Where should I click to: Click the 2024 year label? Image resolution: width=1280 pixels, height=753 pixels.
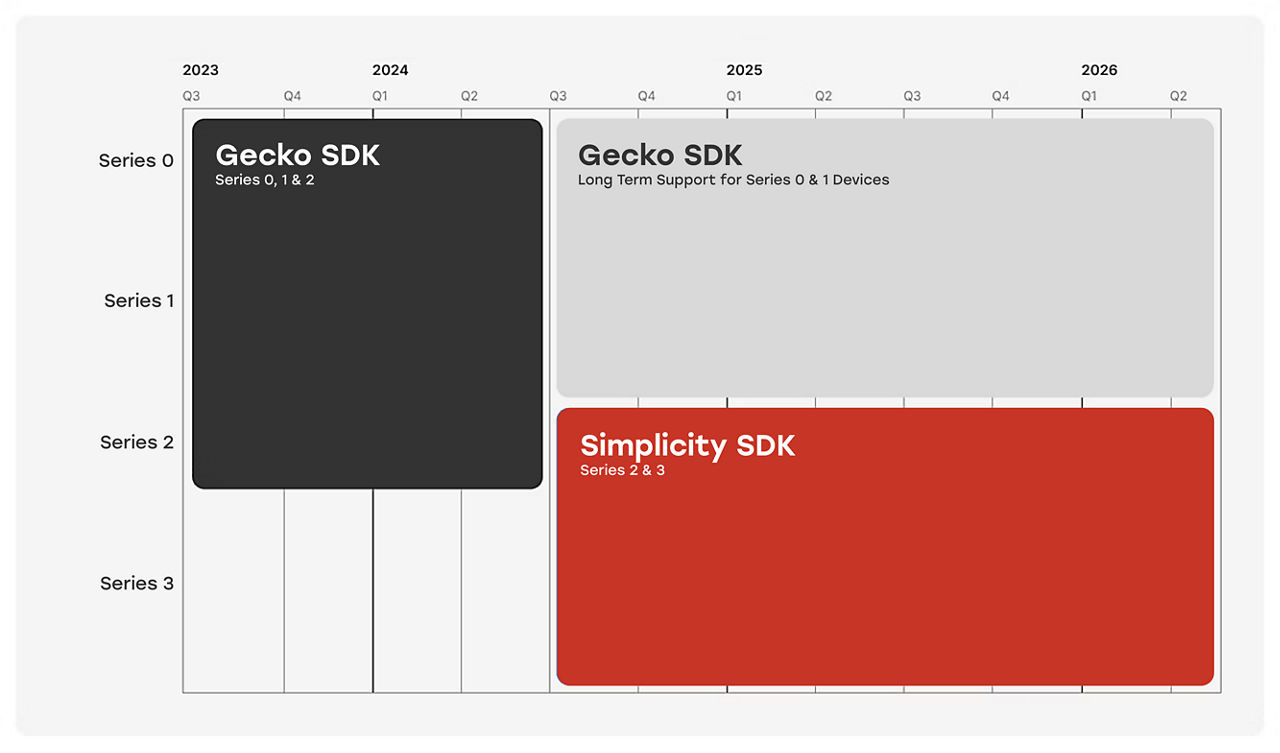tap(390, 70)
